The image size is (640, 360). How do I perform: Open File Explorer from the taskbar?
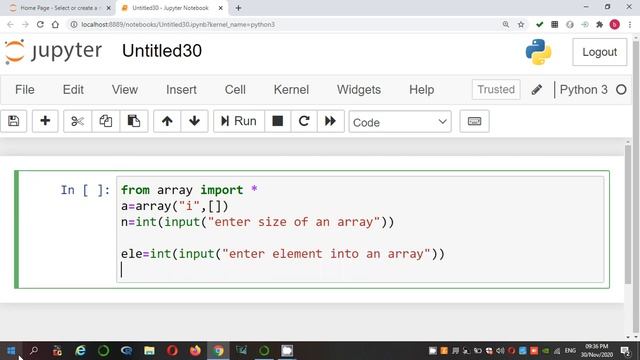149,351
